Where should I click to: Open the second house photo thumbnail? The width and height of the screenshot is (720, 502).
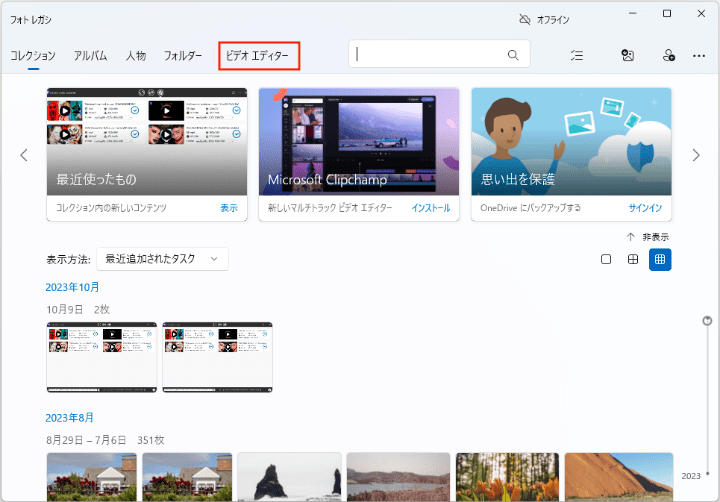[187, 477]
